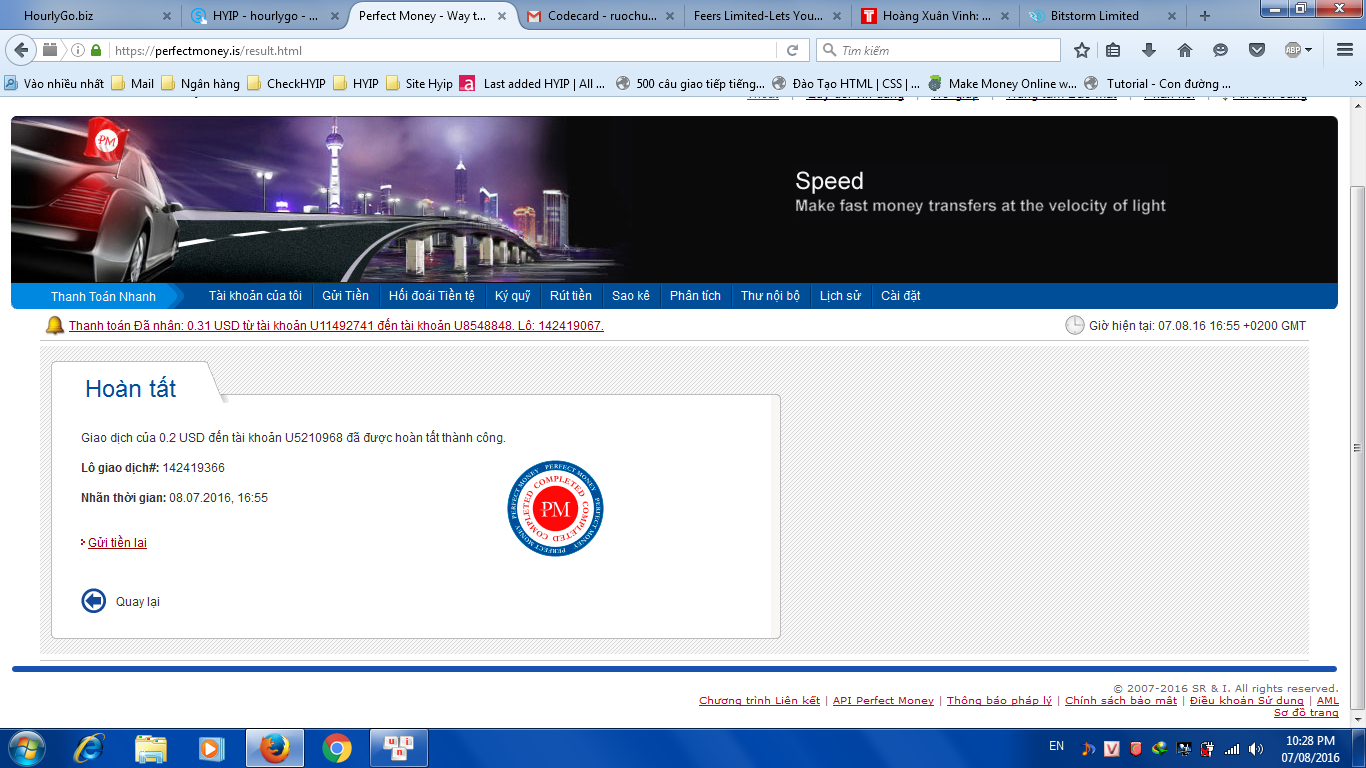
Task: Open the new tab plus button
Action: pos(1204,16)
